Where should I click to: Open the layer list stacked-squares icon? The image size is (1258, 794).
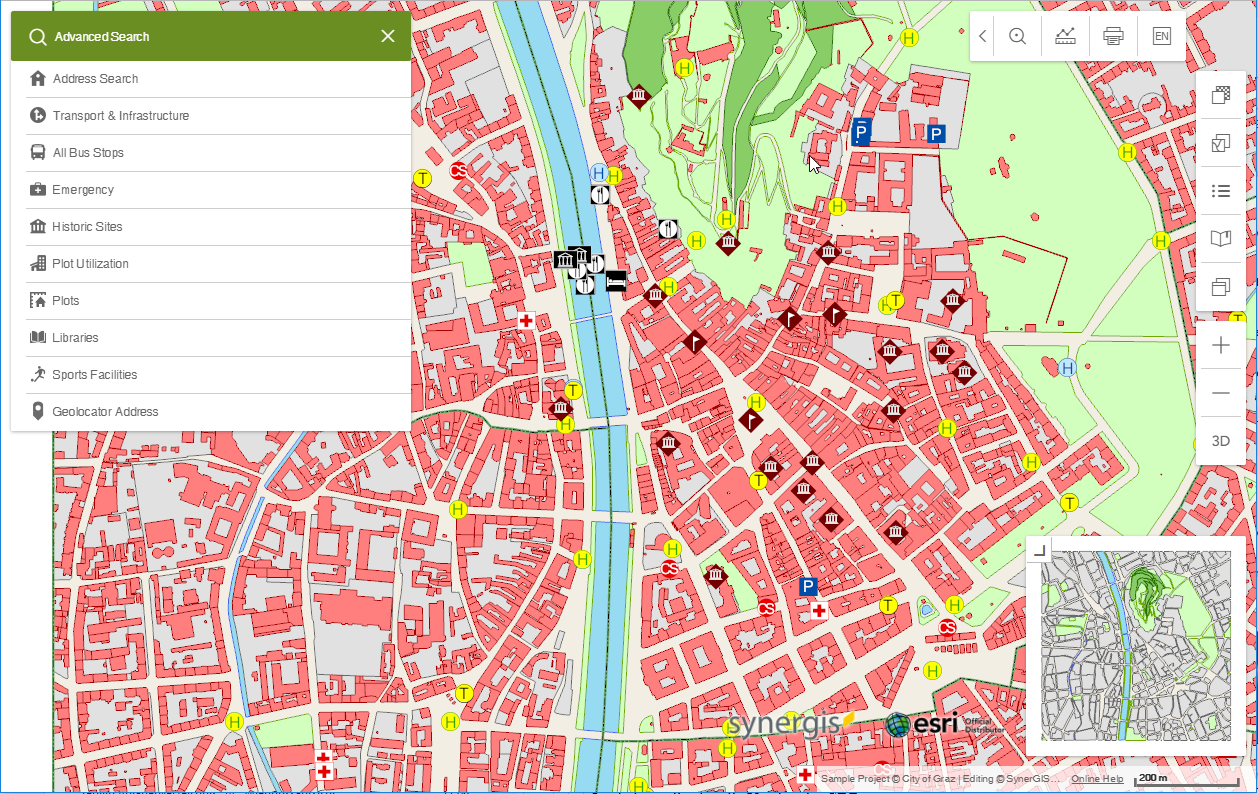[x=1220, y=287]
